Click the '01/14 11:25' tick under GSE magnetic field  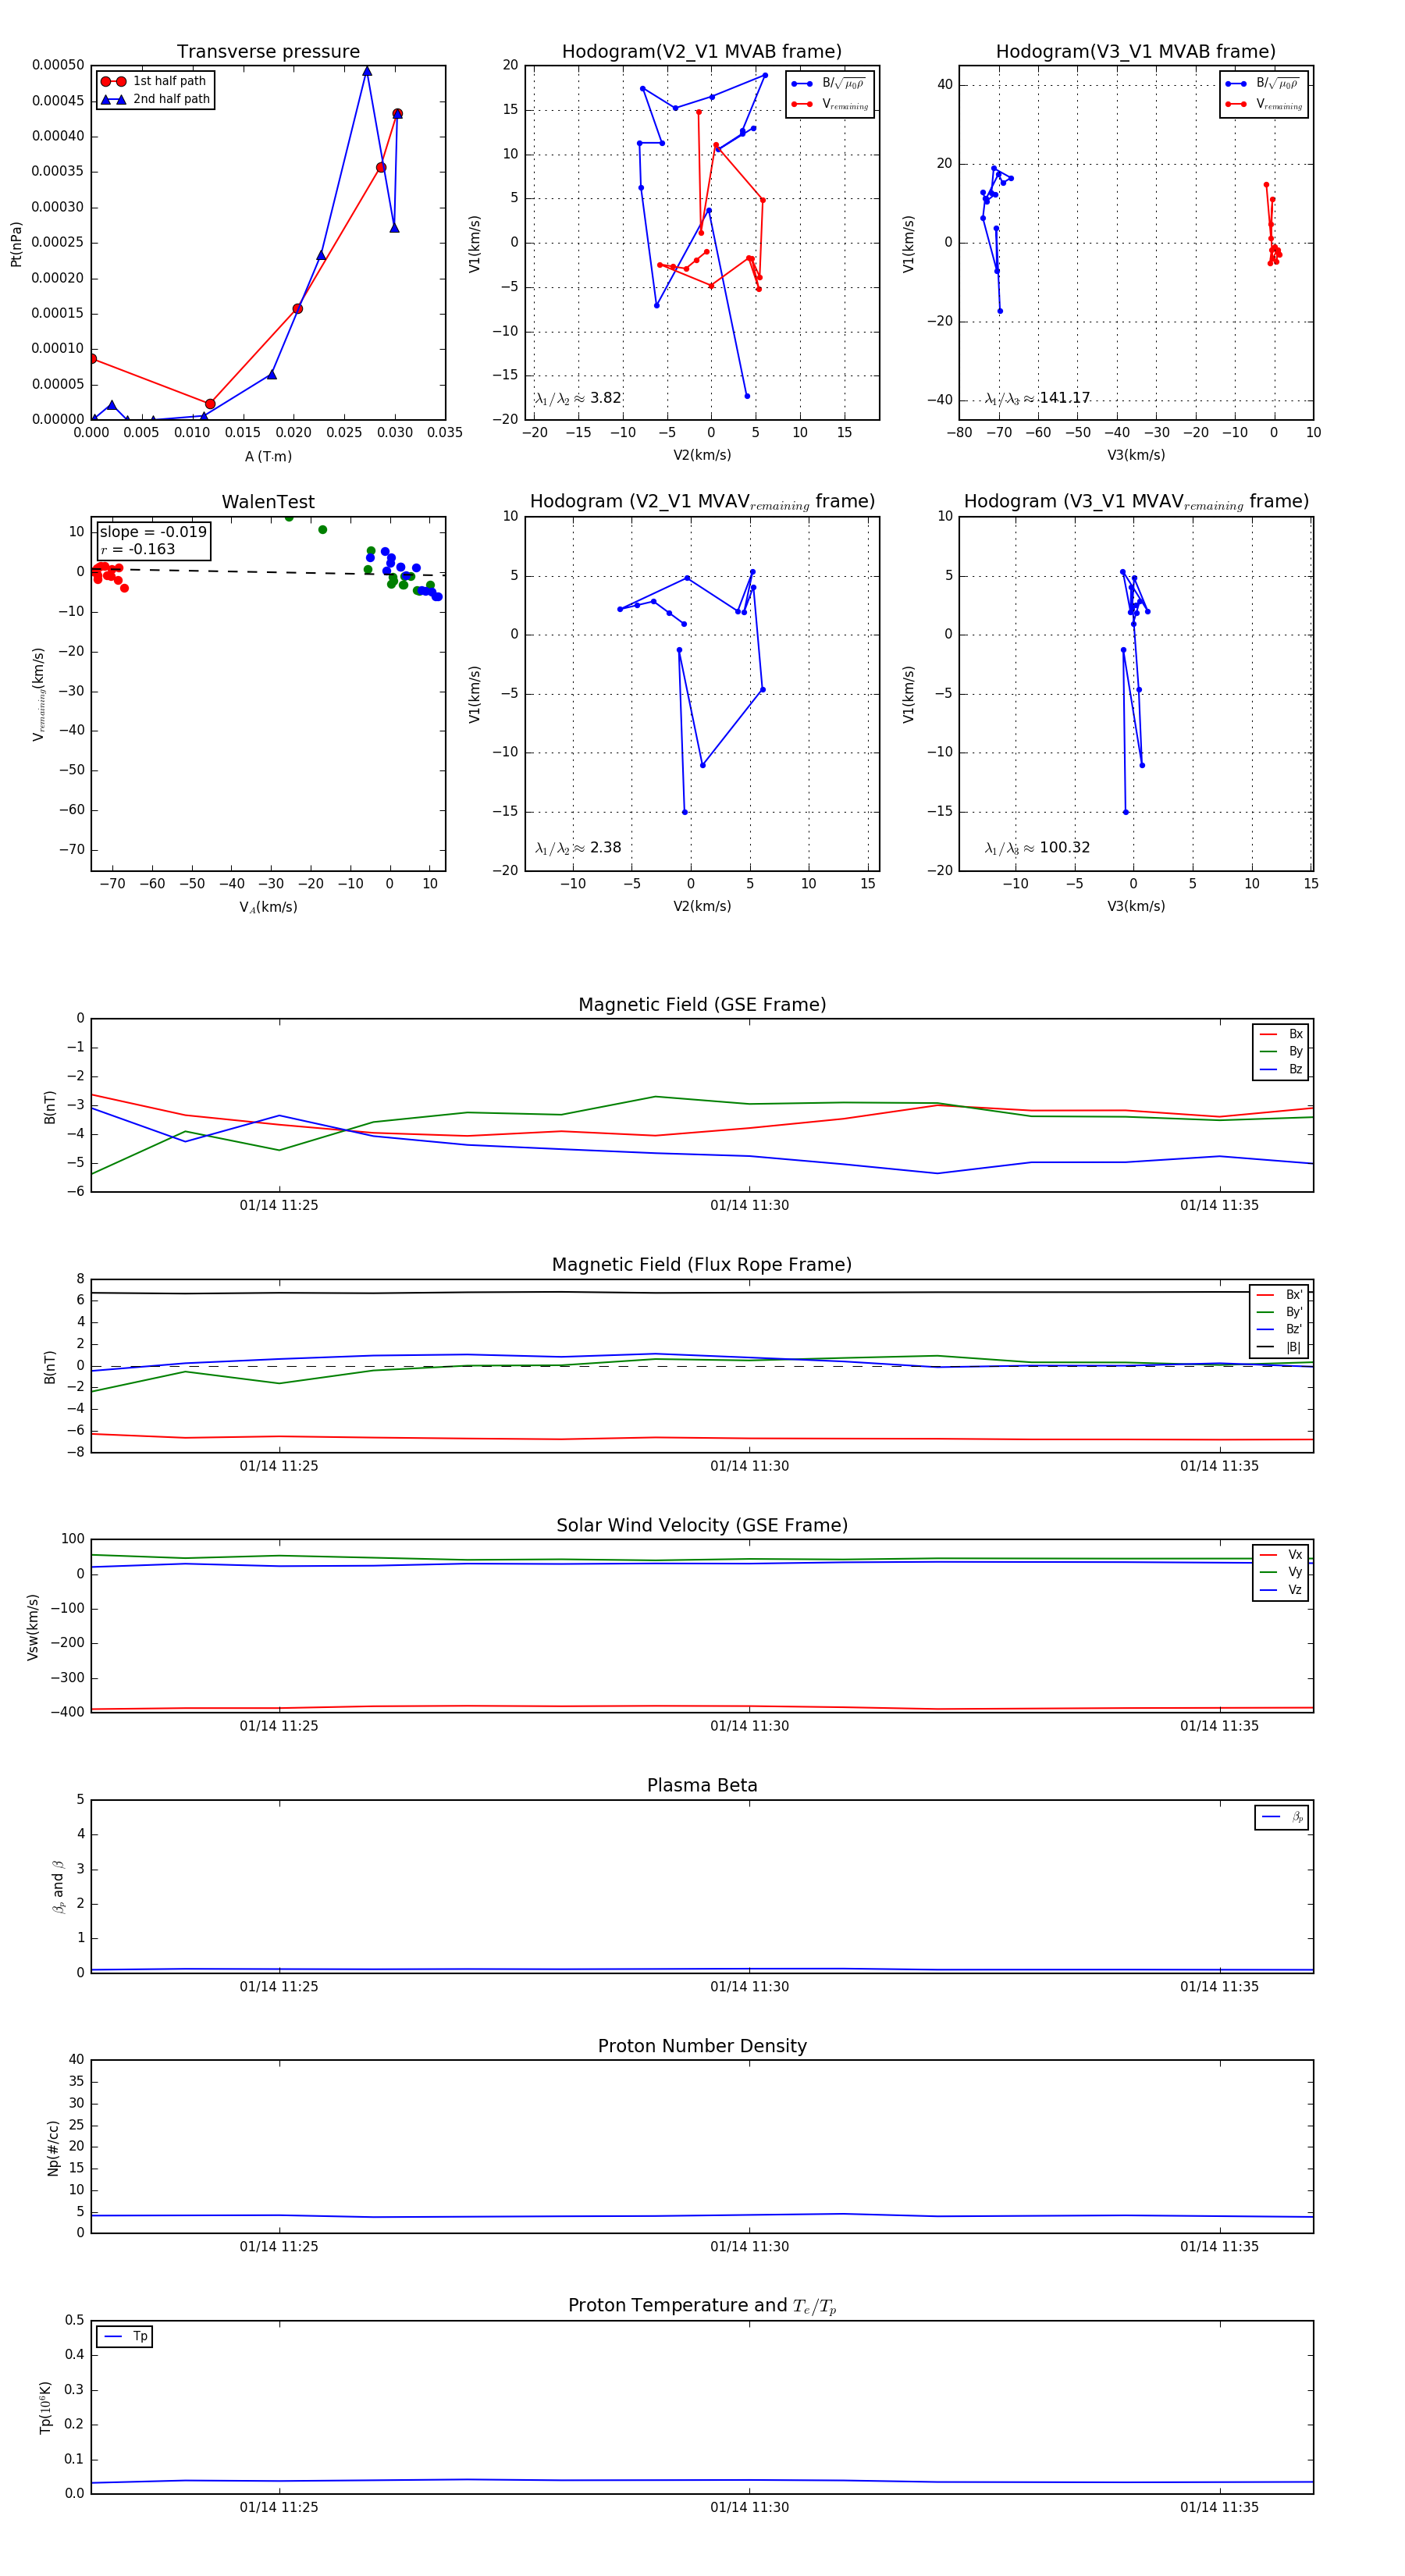pos(279,1205)
